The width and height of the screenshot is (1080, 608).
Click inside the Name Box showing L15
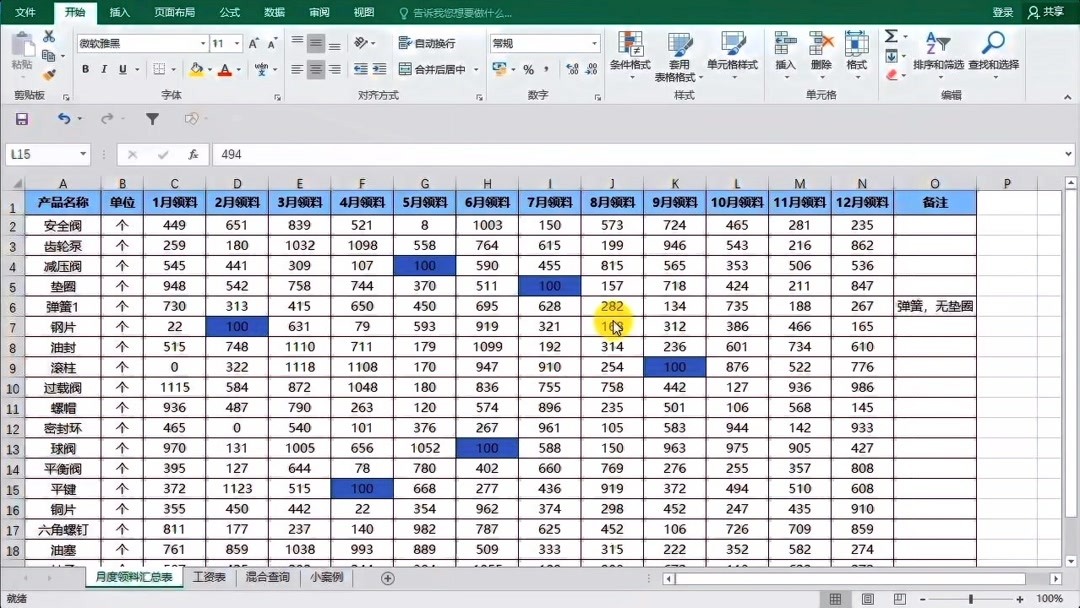tap(40, 154)
